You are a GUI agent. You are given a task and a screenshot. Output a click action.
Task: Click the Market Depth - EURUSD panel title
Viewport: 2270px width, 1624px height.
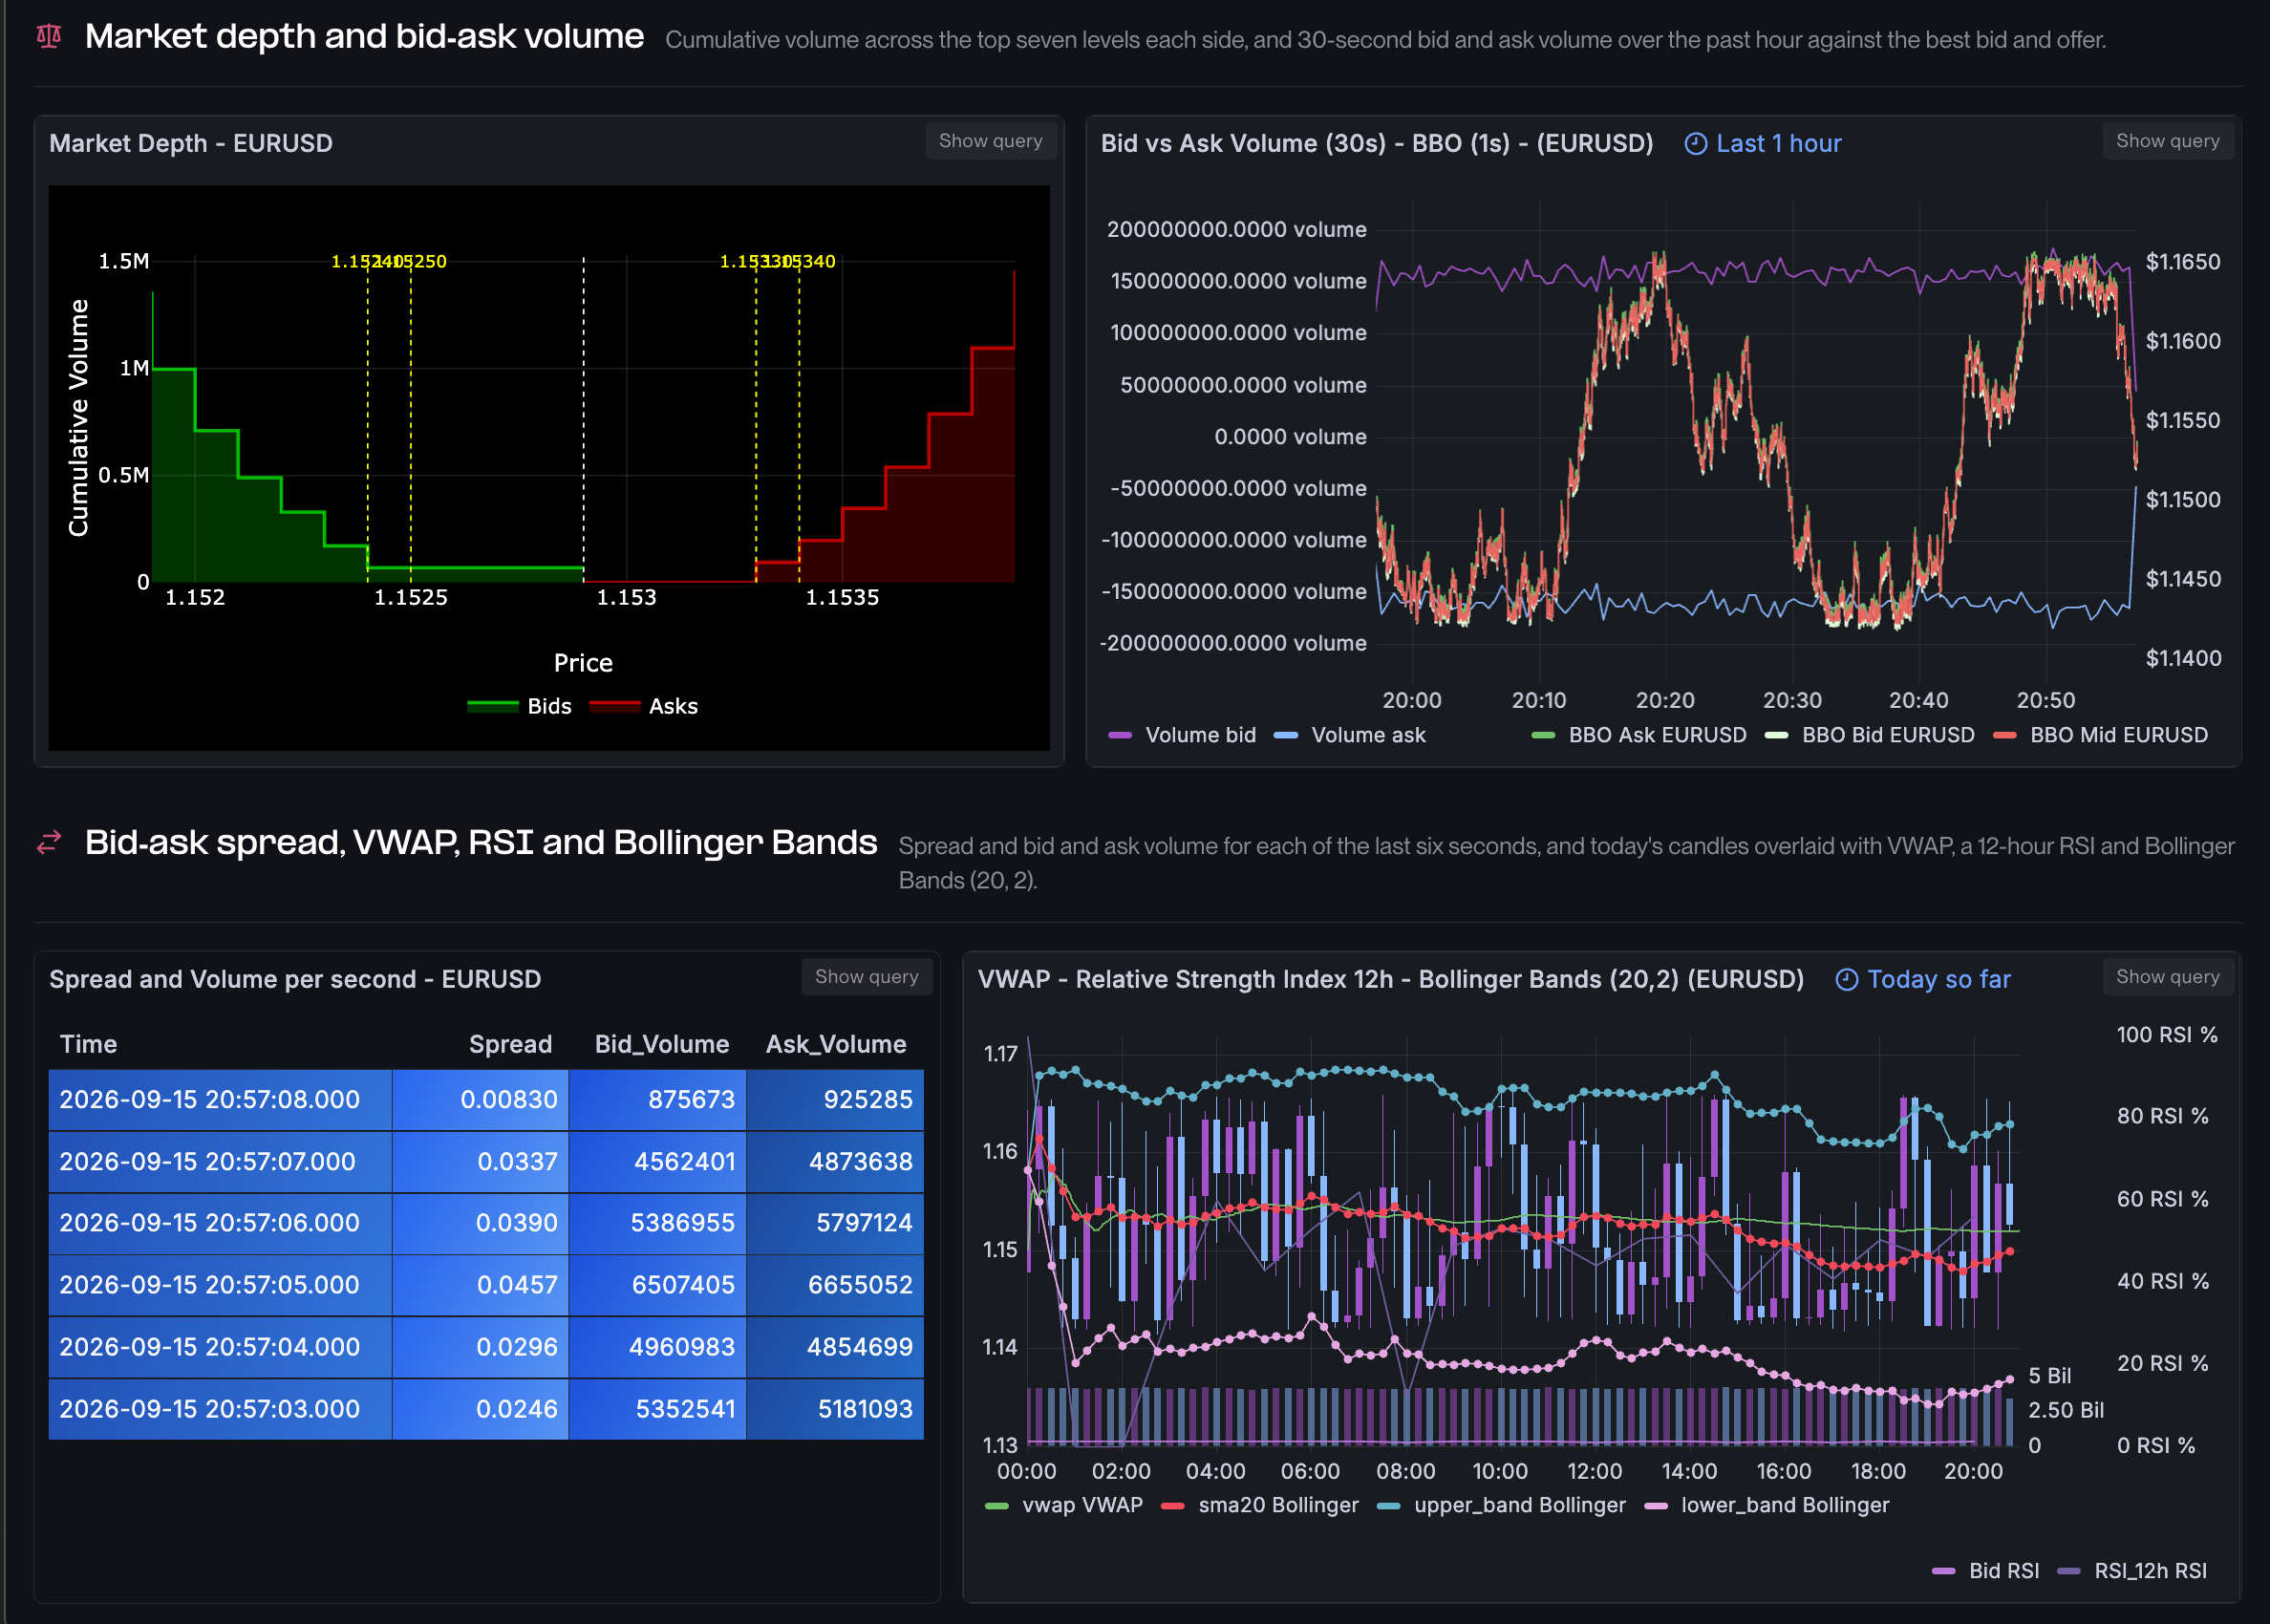tap(191, 144)
